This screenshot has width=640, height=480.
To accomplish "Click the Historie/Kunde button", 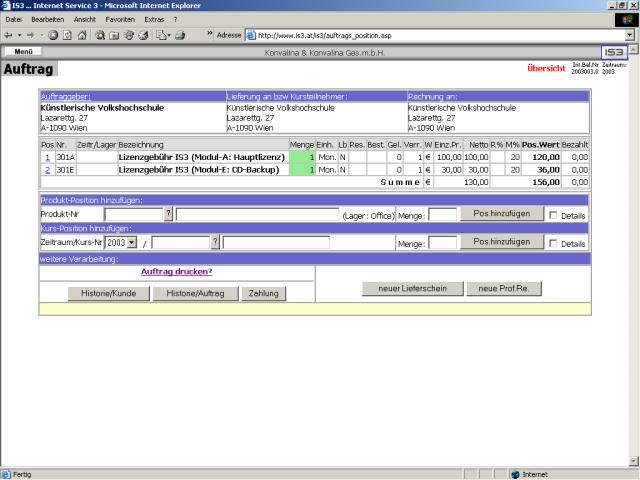I will click(109, 293).
